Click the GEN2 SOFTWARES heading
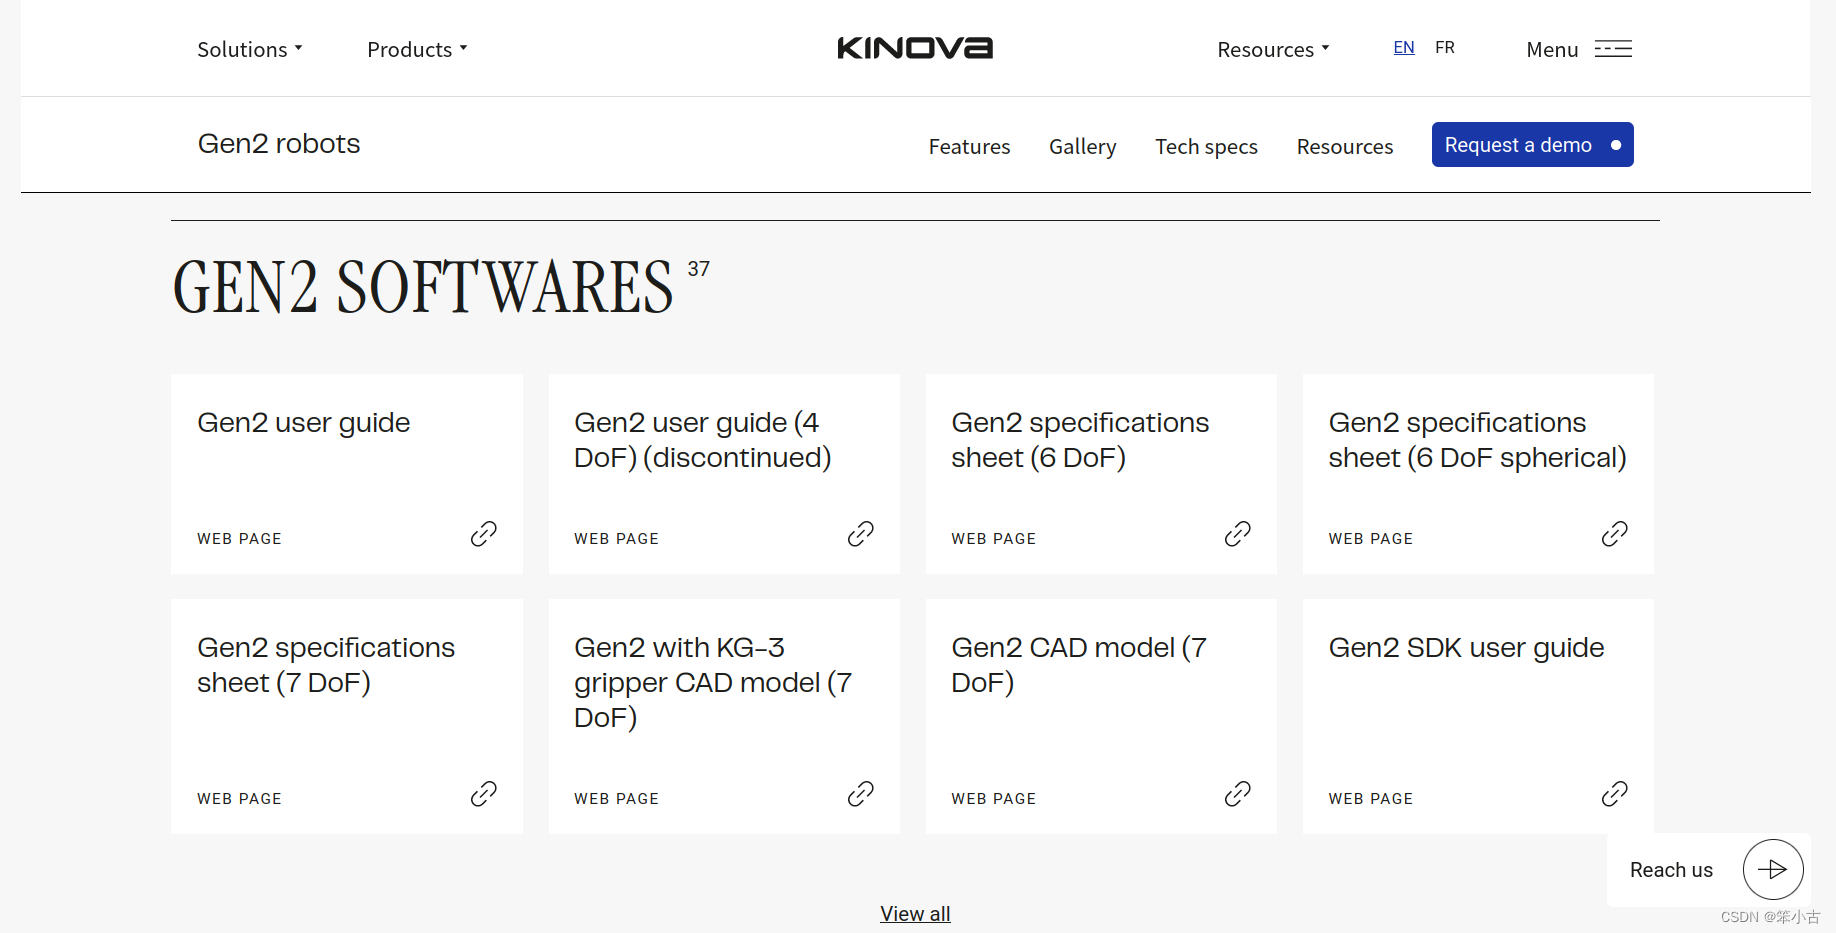This screenshot has height=933, width=1836. tap(423, 287)
